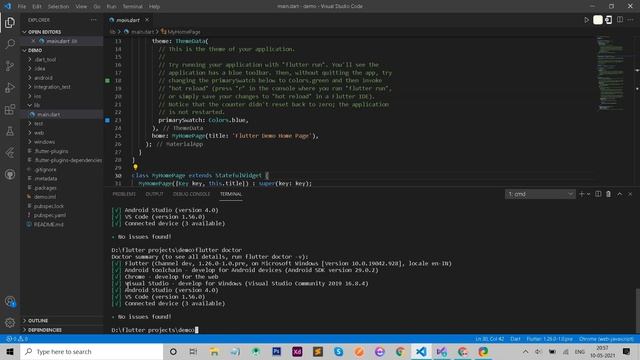Open the Help menu
The height and width of the screenshot is (360, 640).
click(x=154, y=6)
